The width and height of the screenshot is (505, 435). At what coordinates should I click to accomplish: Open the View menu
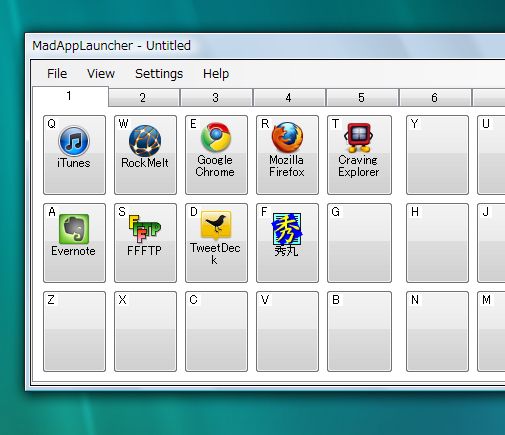click(x=101, y=74)
